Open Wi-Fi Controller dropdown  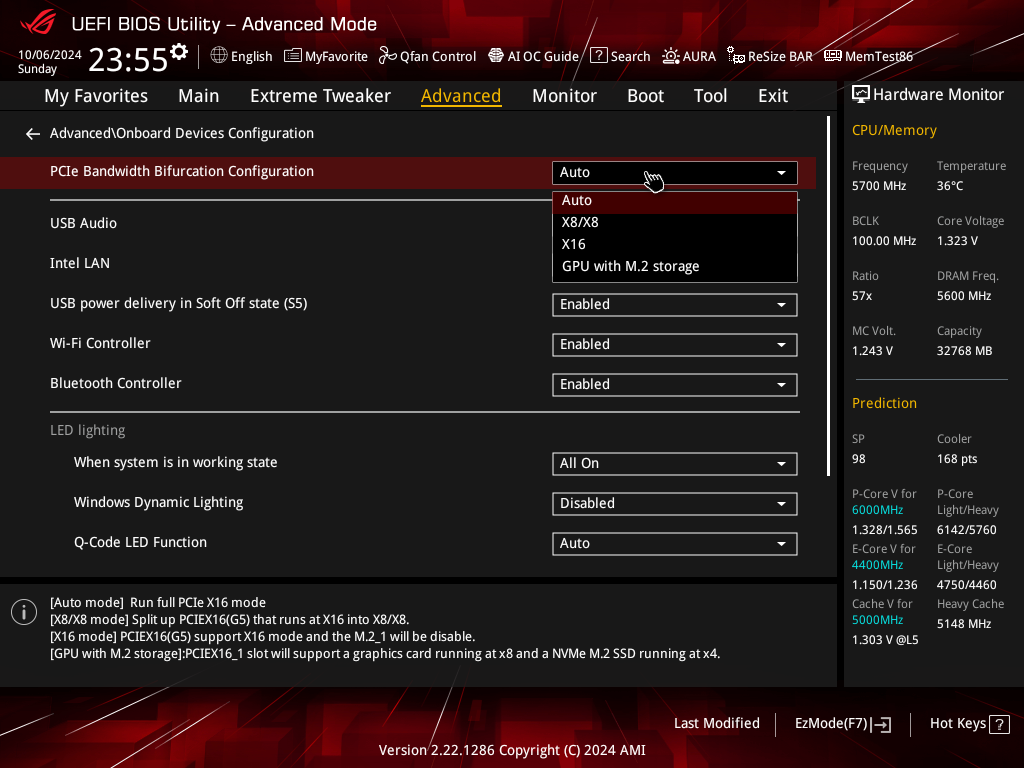[x=675, y=345]
